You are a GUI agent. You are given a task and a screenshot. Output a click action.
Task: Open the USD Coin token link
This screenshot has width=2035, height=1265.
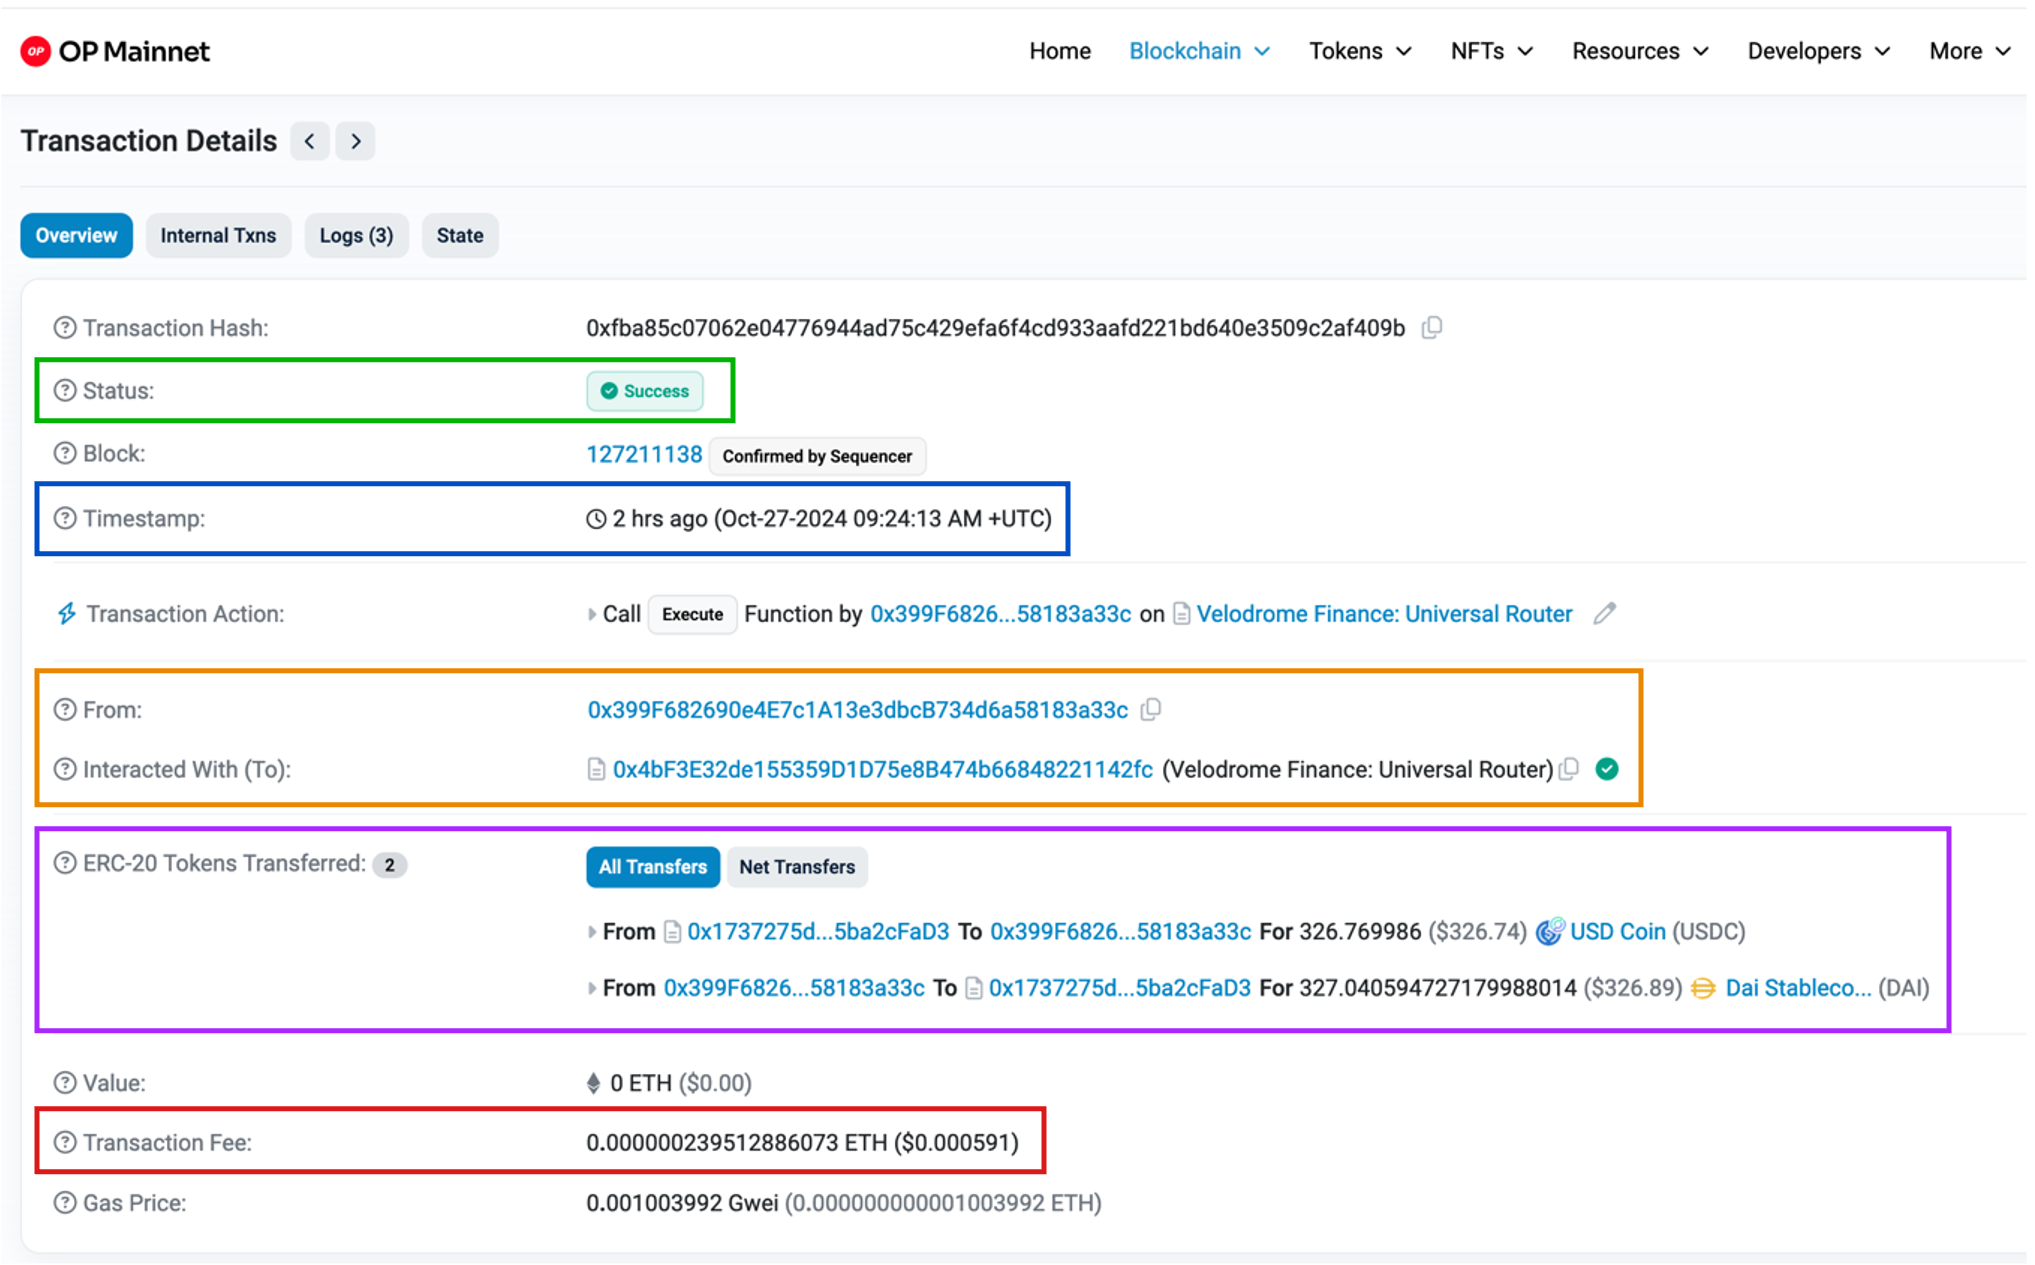pos(1618,932)
